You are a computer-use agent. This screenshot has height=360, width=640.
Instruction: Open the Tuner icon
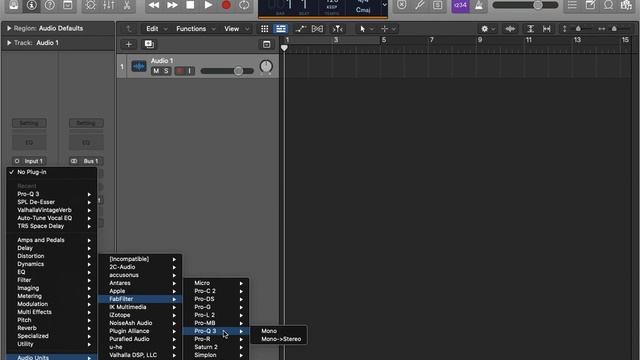coord(420,5)
